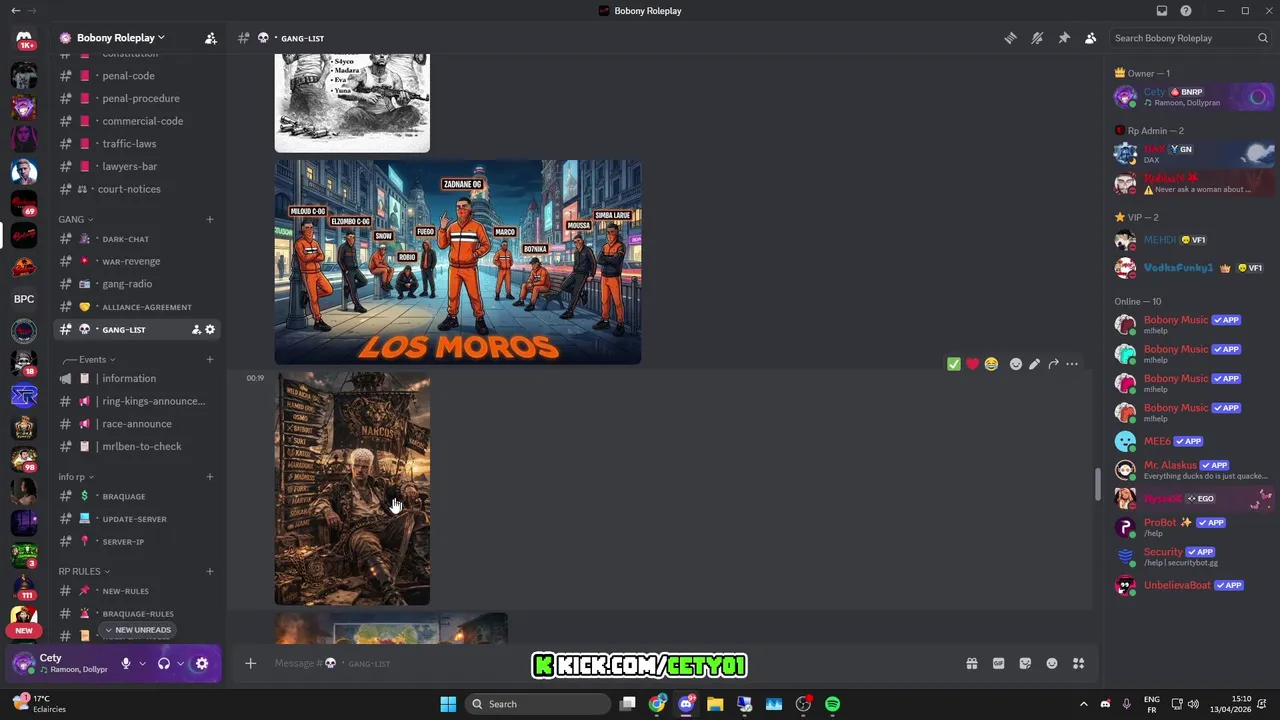Viewport: 1280px width, 720px height.
Task: Open audio output options arrow
Action: click(180, 663)
